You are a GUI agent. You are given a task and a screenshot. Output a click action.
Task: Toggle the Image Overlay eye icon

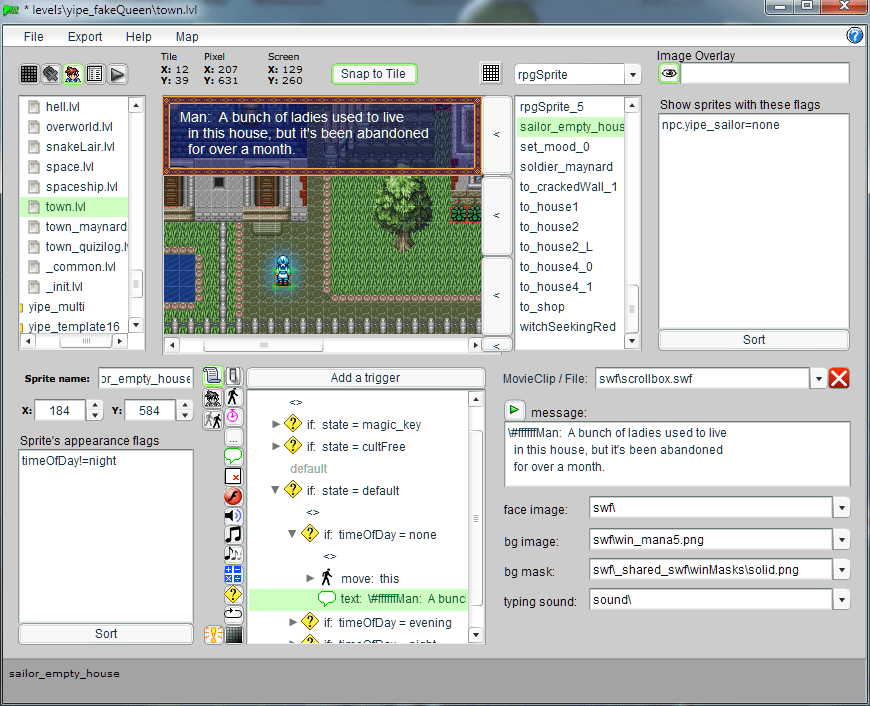(x=669, y=73)
